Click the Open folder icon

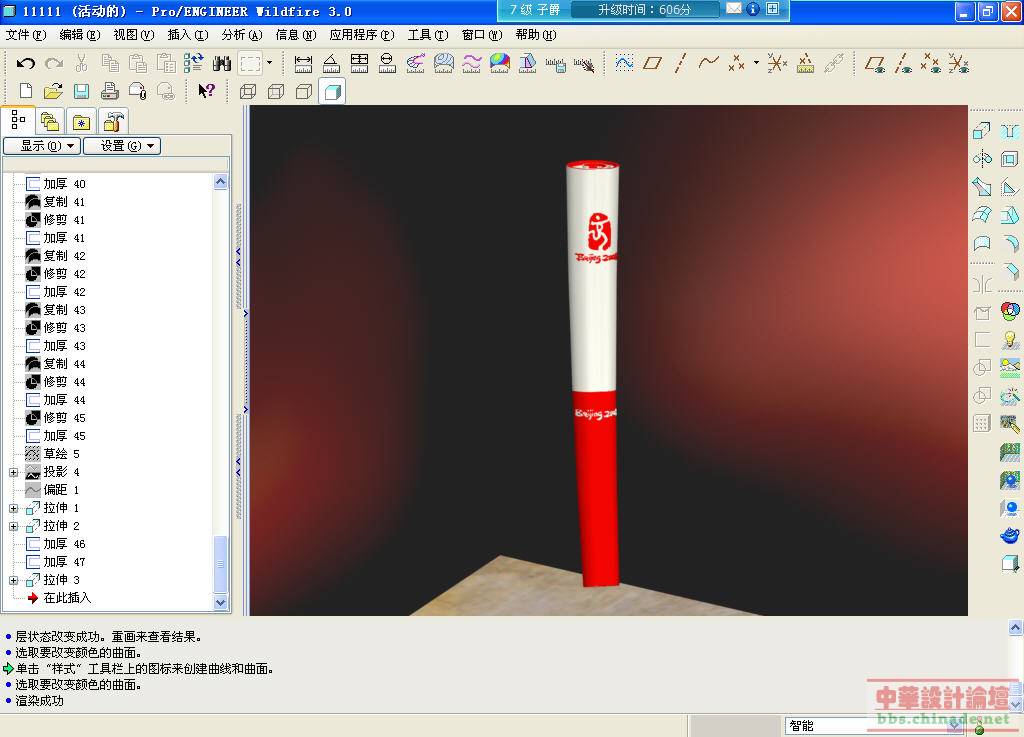(x=54, y=92)
